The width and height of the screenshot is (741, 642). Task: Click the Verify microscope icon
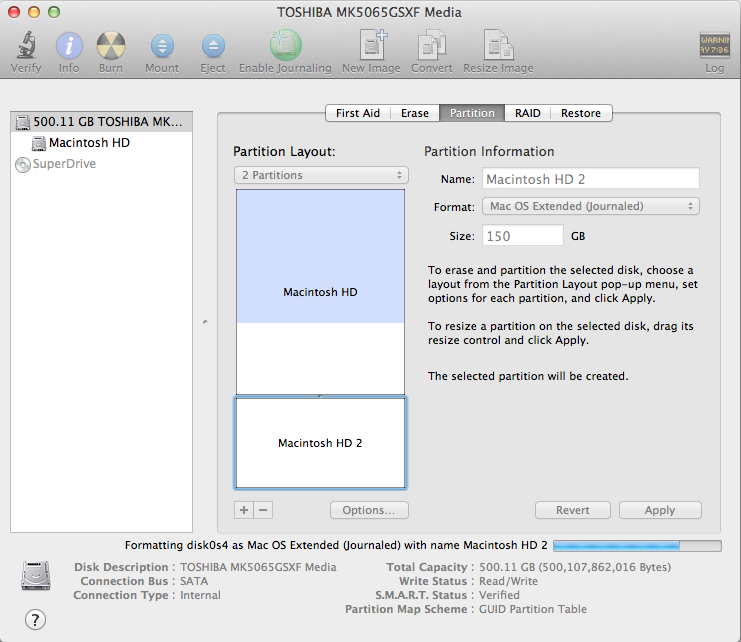pos(26,45)
